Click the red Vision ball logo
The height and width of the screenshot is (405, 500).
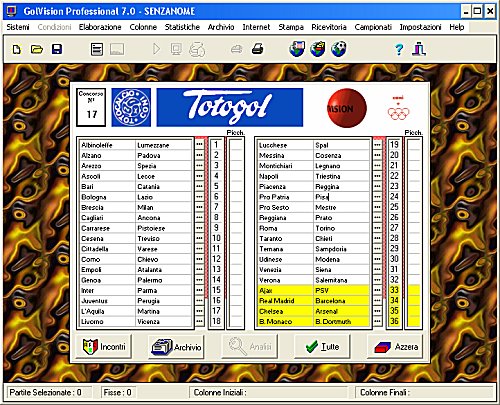click(347, 108)
